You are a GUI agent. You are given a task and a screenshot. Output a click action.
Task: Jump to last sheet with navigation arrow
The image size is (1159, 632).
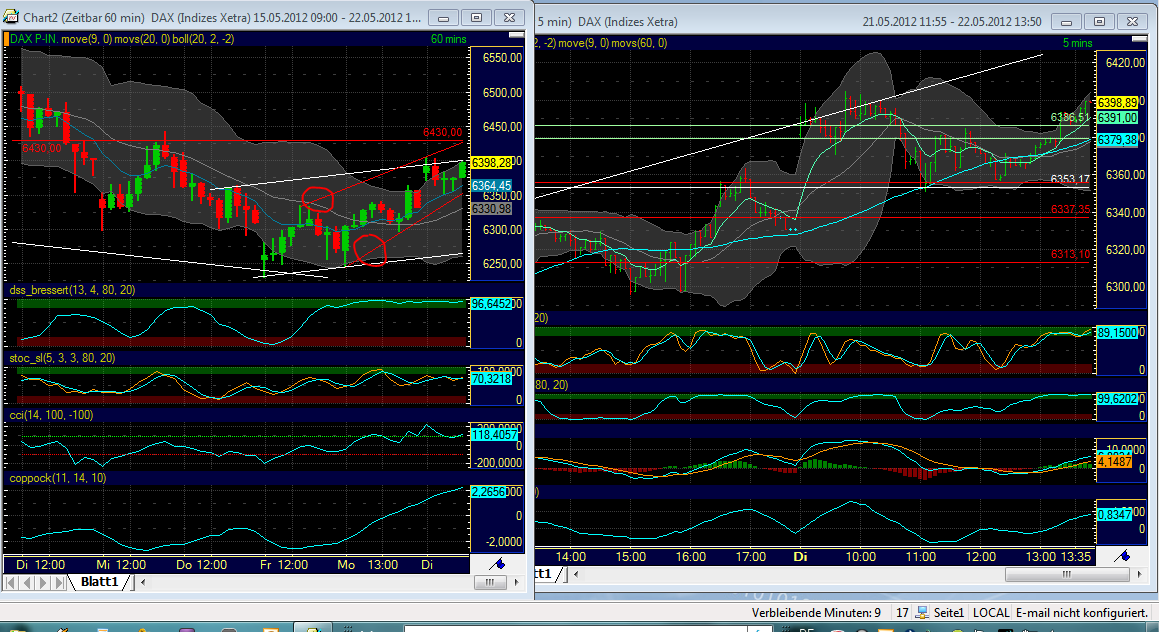[x=58, y=582]
